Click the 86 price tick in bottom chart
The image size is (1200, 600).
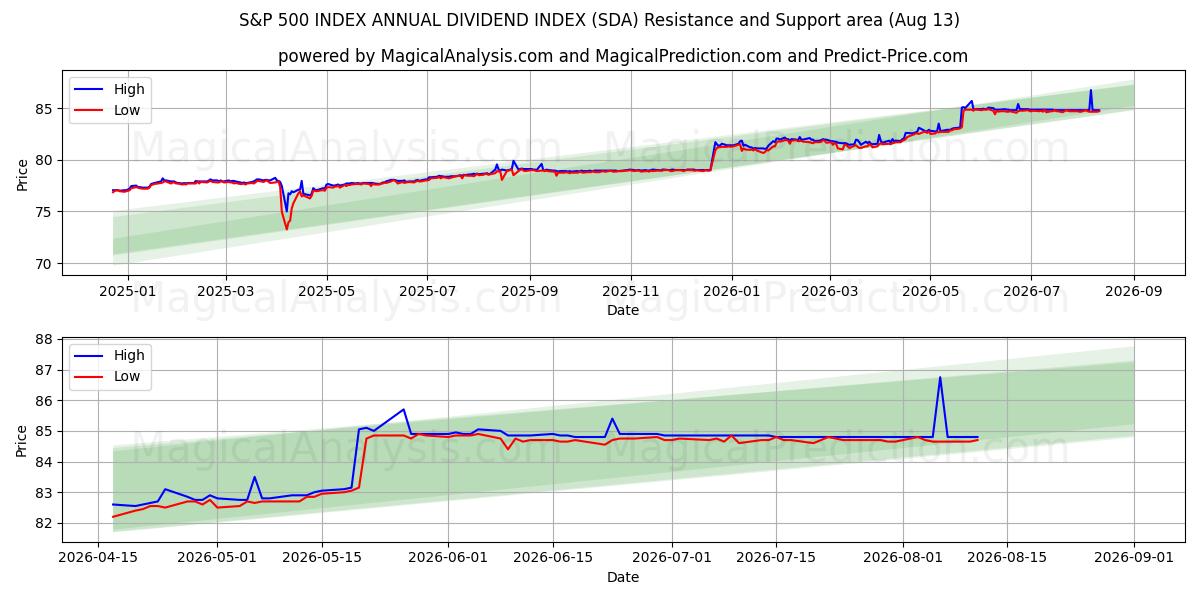click(x=46, y=401)
